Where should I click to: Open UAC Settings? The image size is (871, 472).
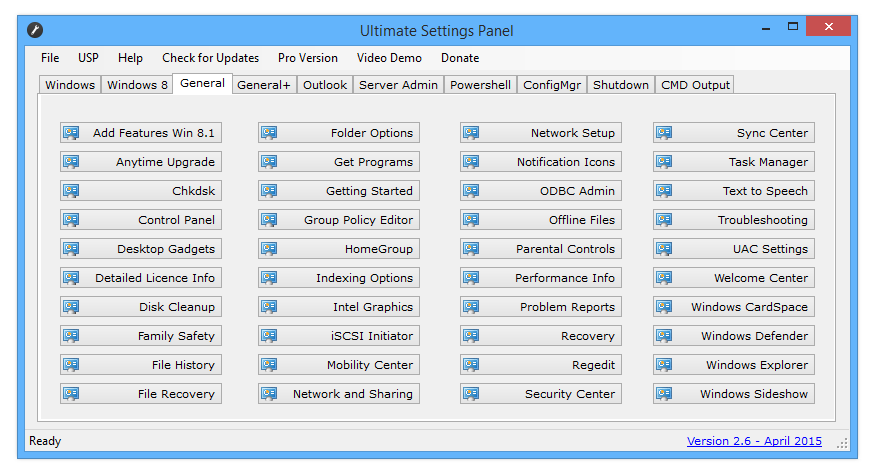point(734,249)
